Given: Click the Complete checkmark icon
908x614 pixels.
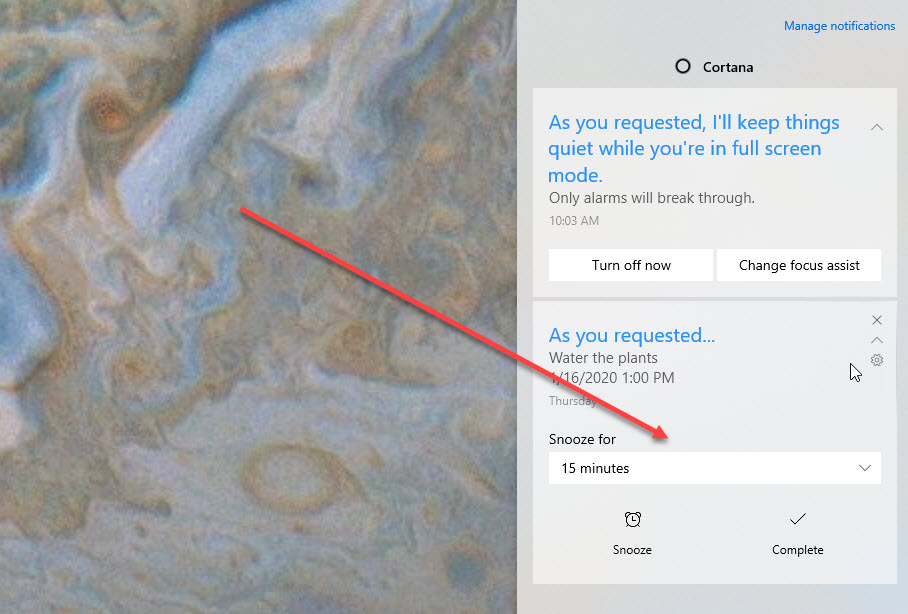Looking at the screenshot, I should tap(797, 519).
